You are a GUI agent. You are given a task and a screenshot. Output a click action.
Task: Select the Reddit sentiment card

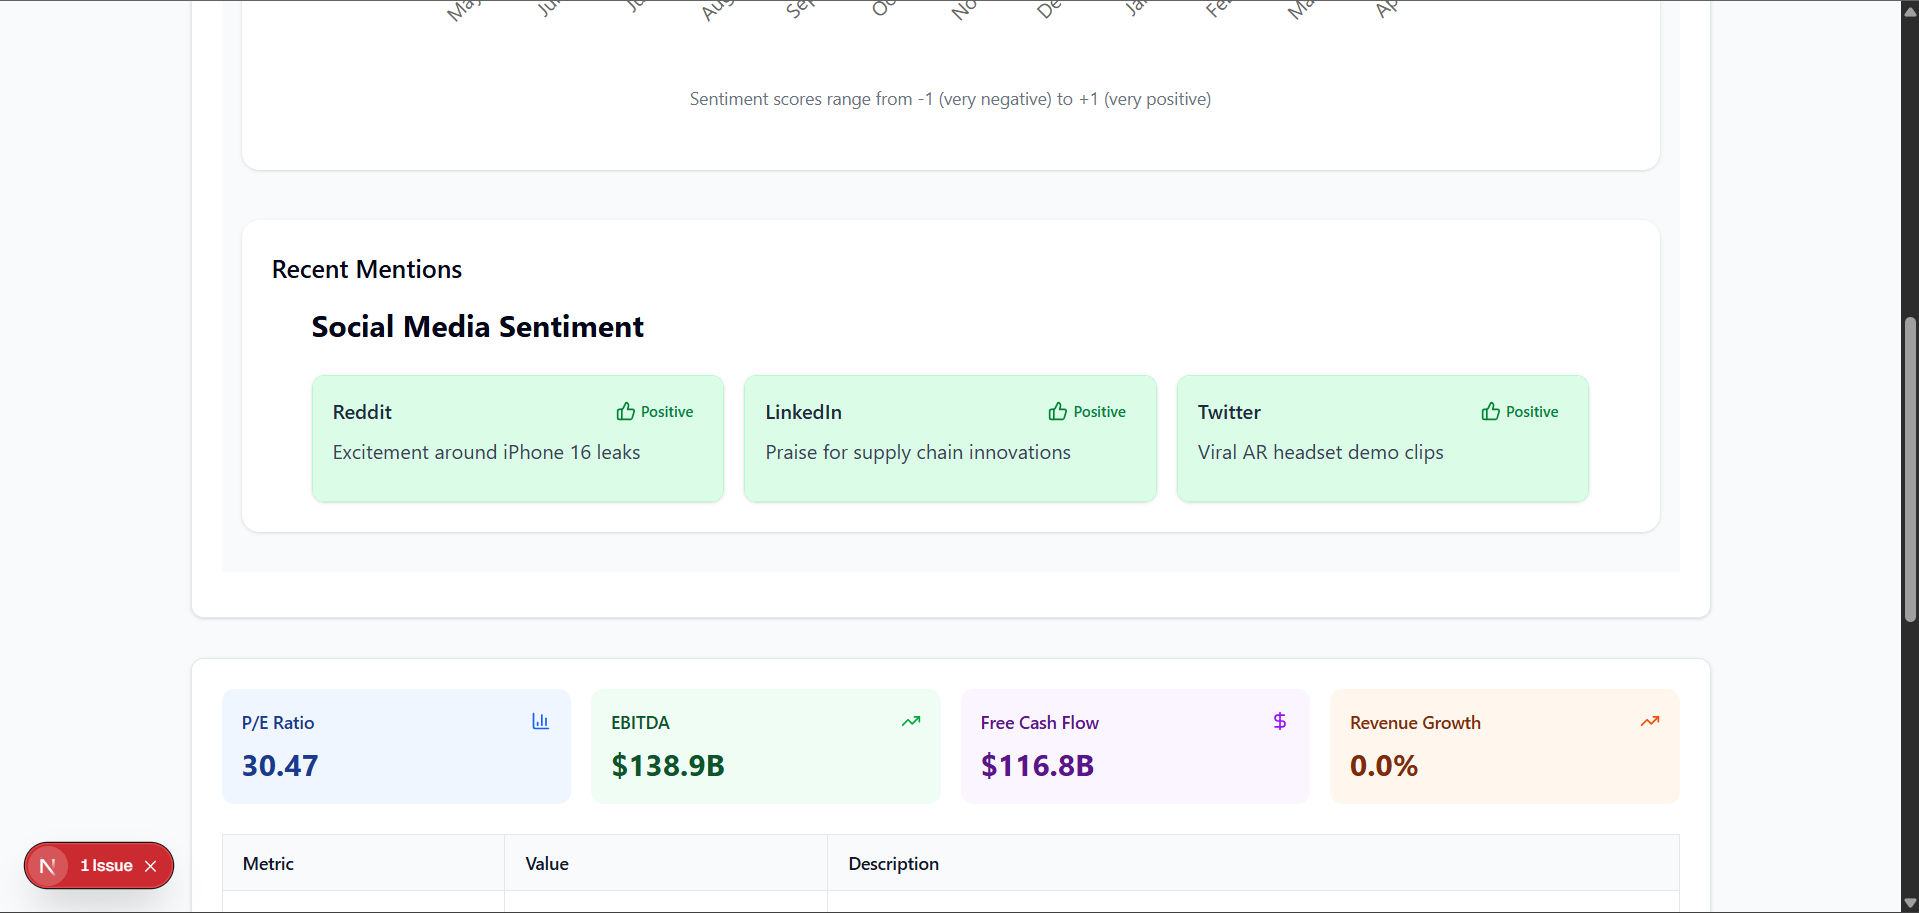click(517, 439)
